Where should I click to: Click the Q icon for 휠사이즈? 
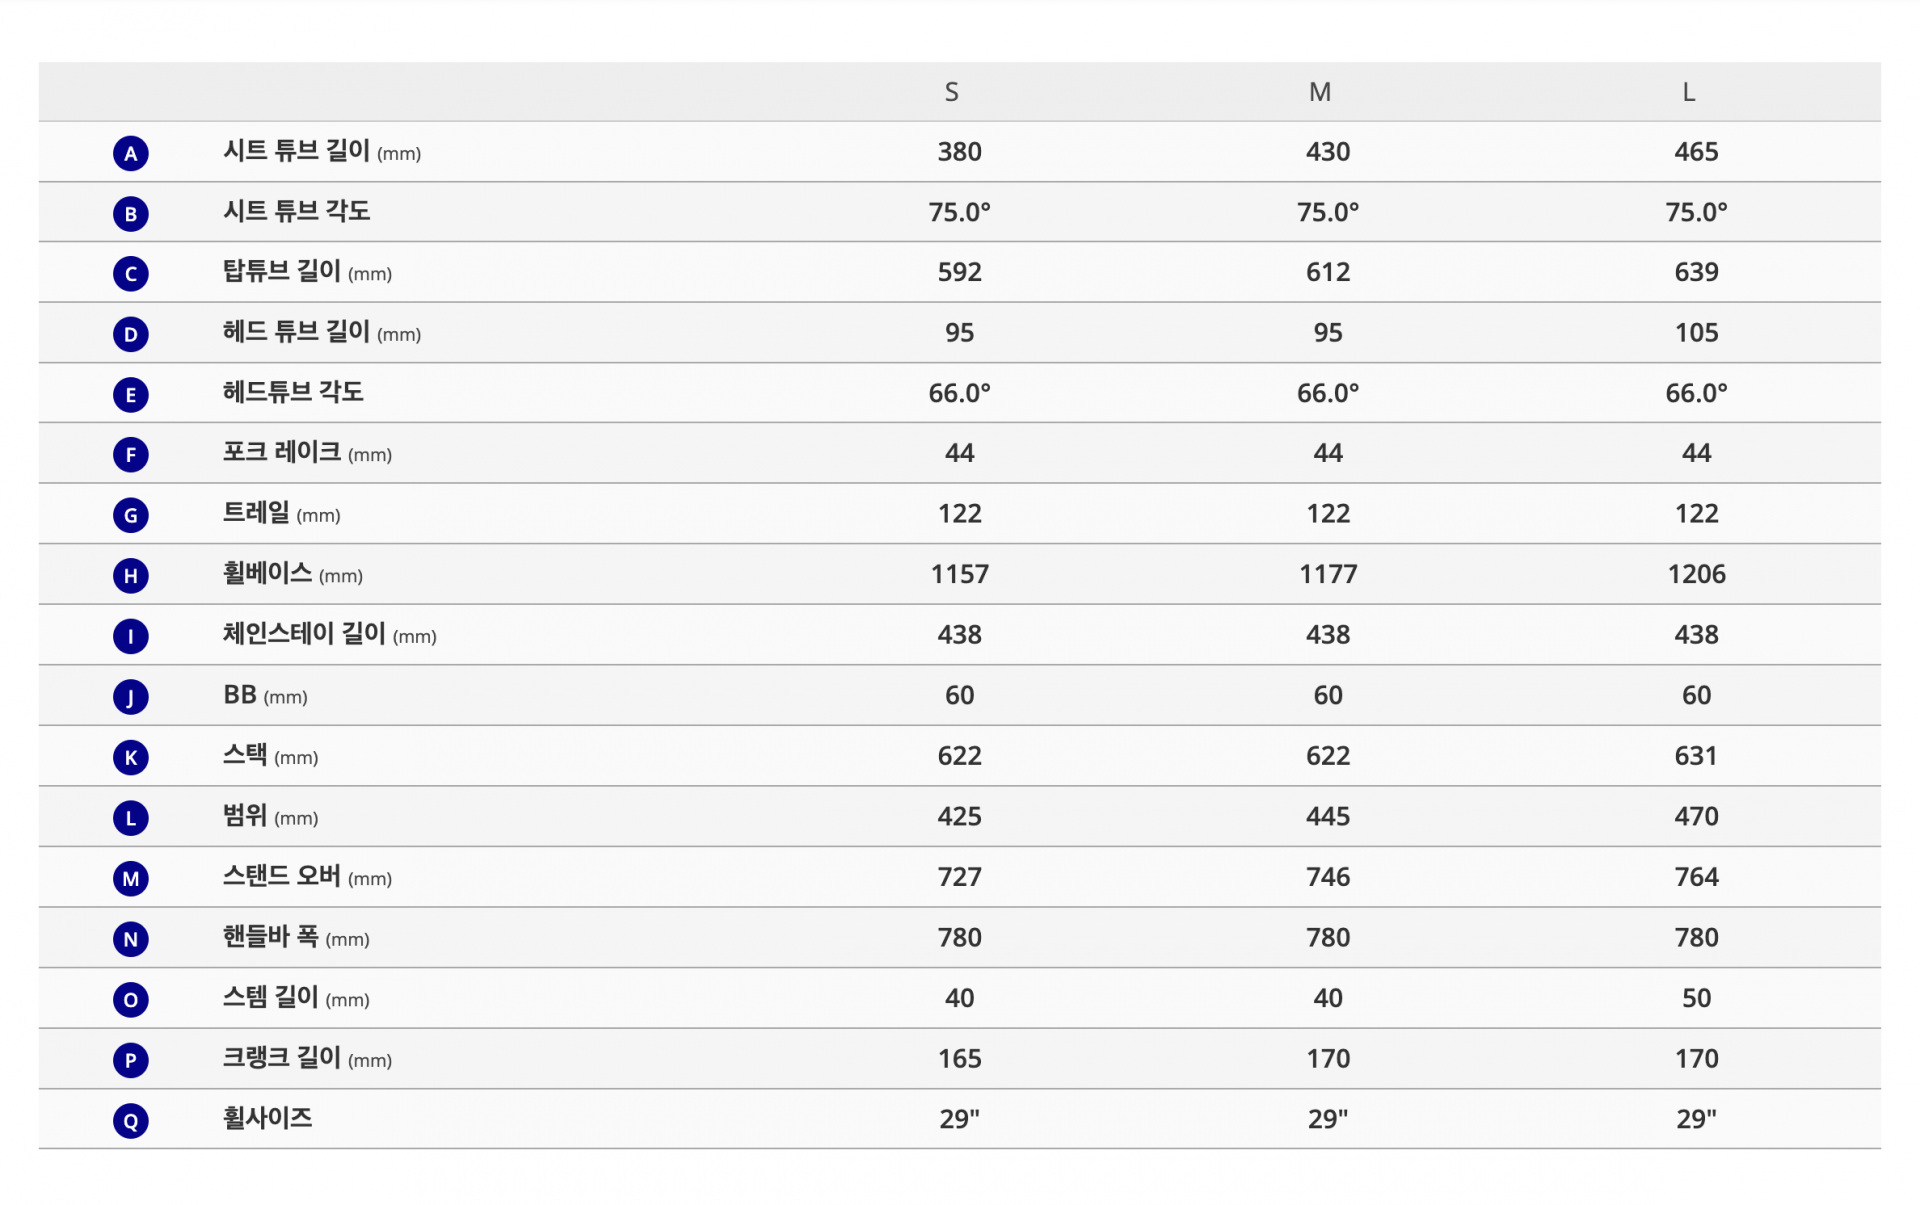tap(130, 1120)
